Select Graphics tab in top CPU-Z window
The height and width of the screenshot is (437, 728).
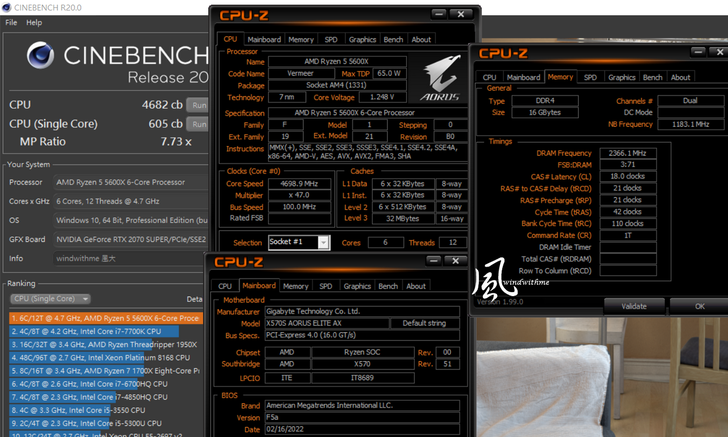click(x=362, y=40)
